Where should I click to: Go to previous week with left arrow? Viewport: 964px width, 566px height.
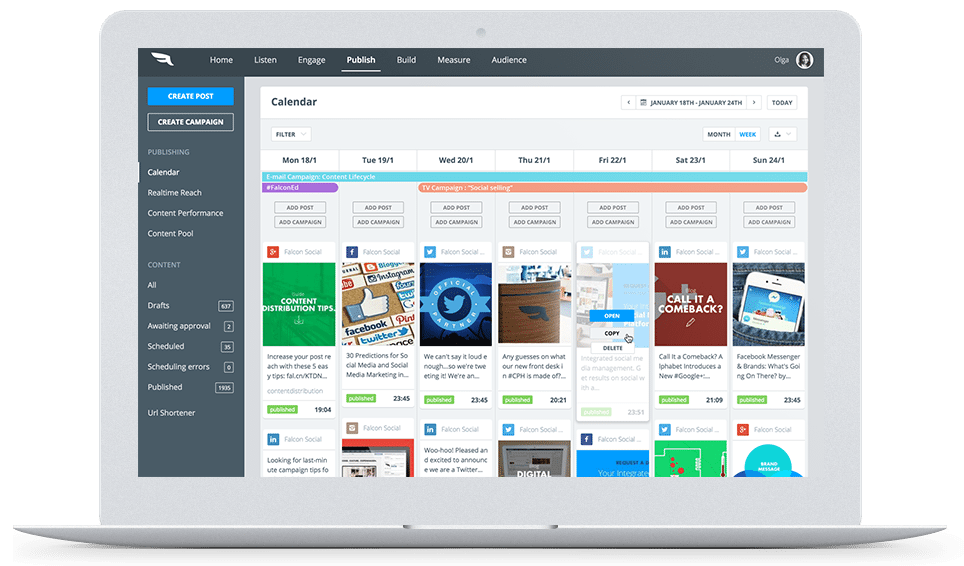point(627,102)
